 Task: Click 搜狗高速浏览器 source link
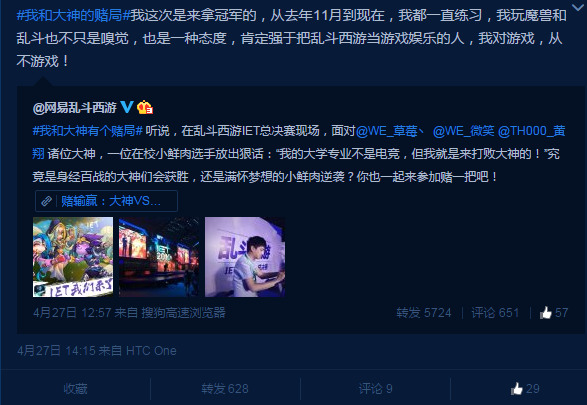point(183,313)
